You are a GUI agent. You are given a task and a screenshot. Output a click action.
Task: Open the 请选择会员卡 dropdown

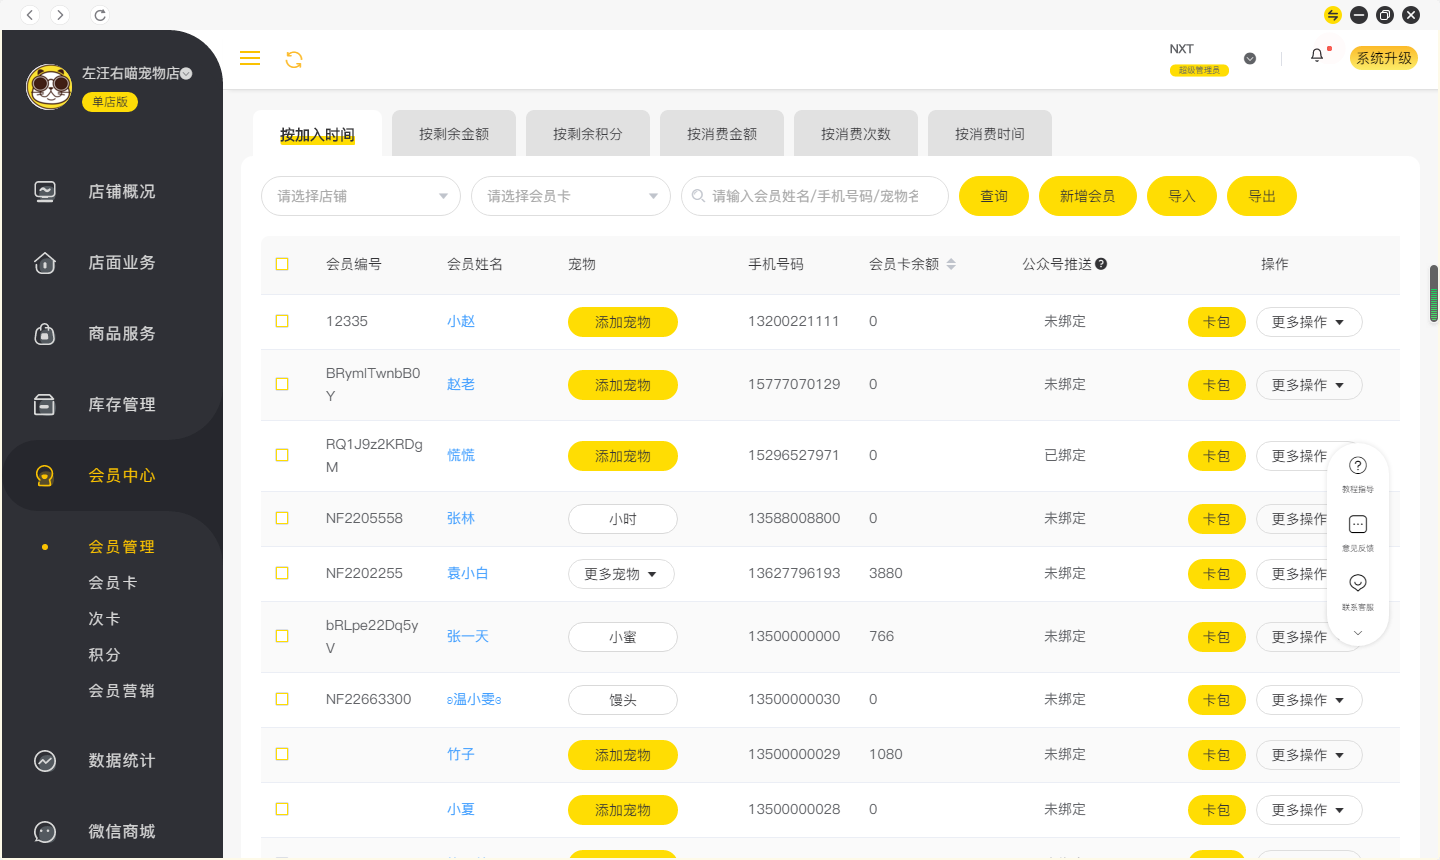[571, 196]
